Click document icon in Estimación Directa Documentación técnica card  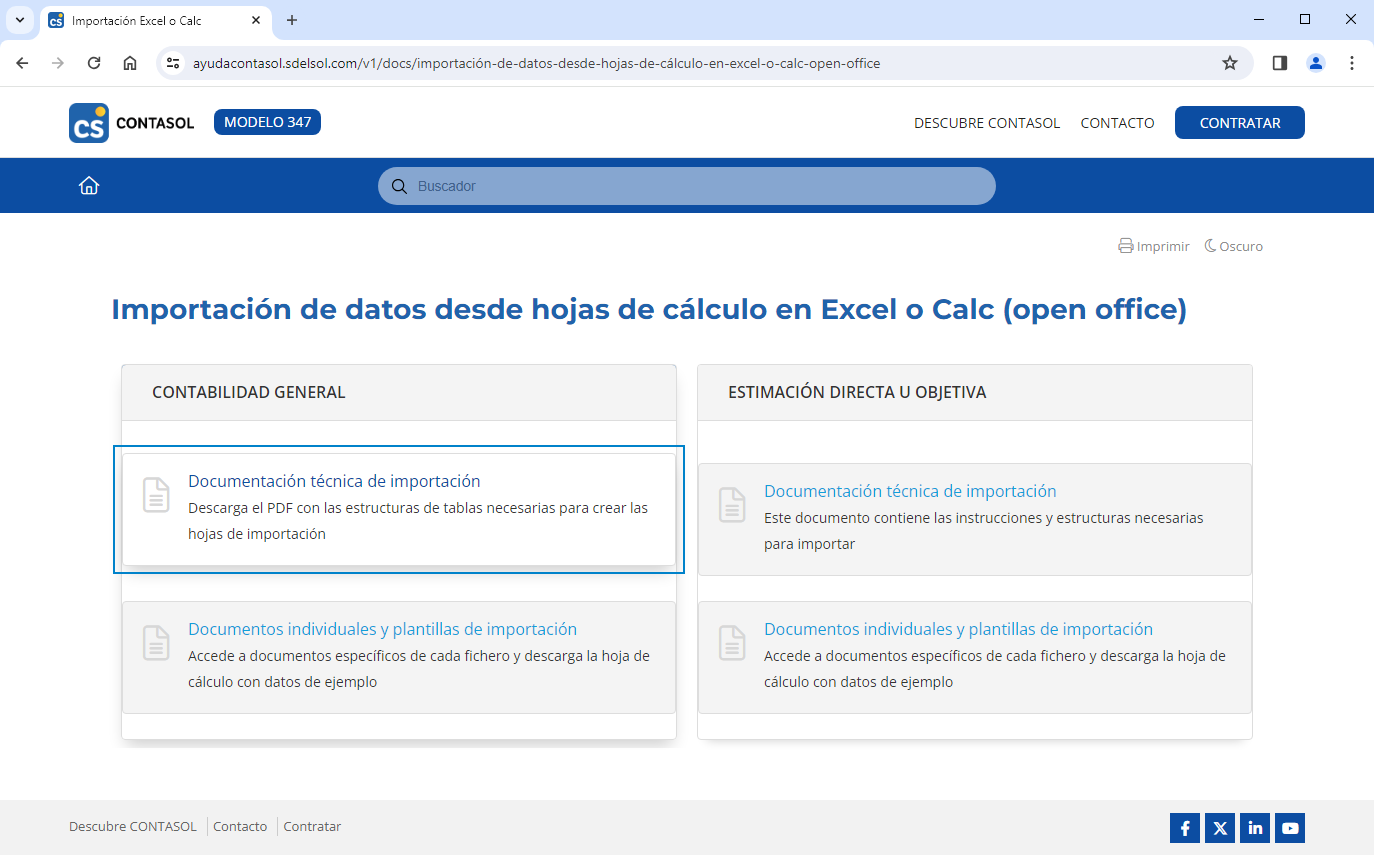click(732, 505)
